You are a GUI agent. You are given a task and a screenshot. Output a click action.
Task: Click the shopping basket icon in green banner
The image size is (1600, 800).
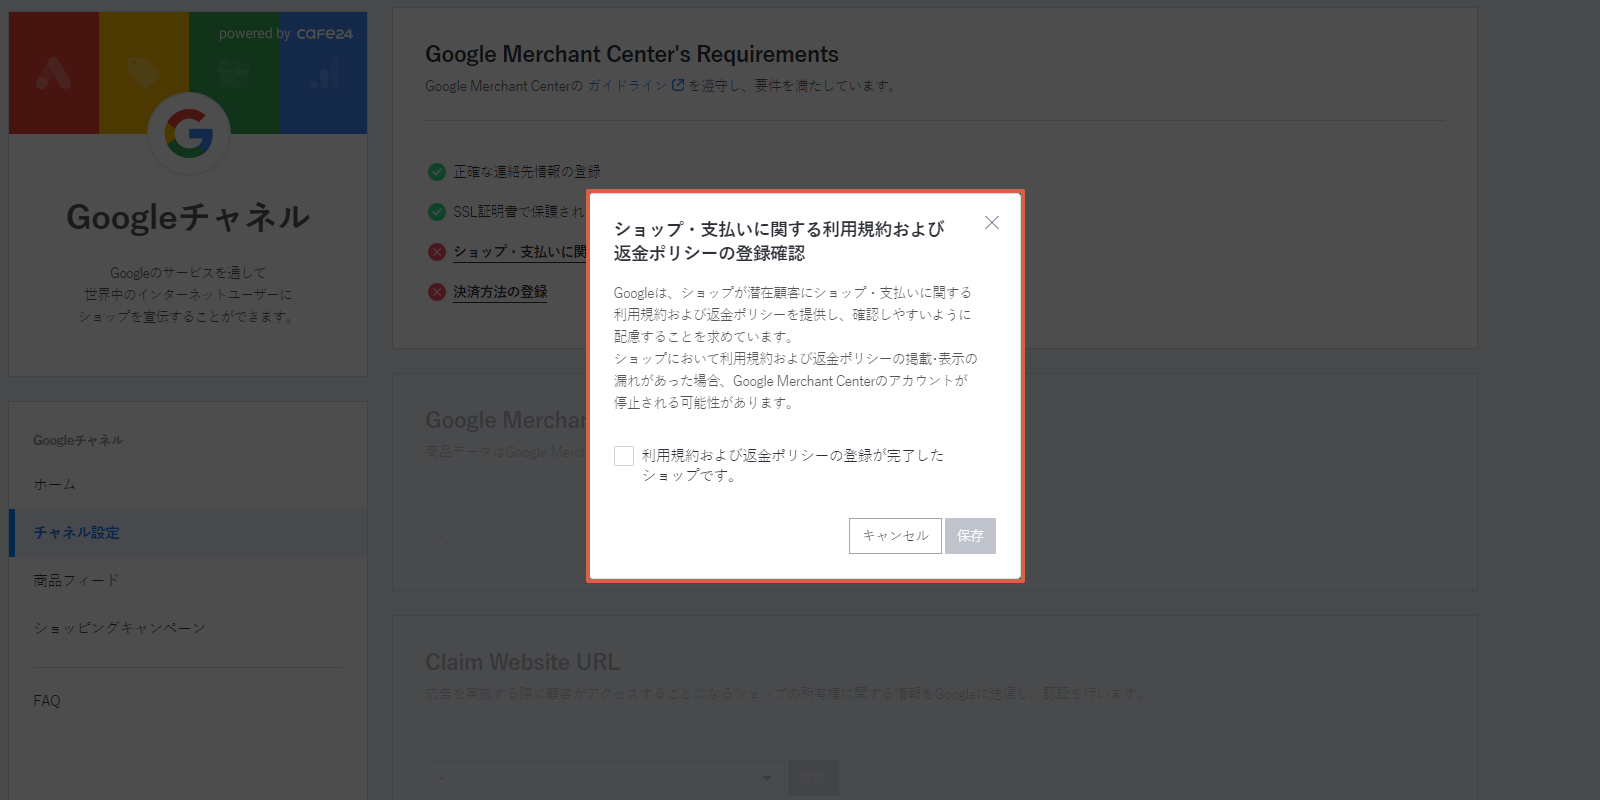[x=234, y=73]
